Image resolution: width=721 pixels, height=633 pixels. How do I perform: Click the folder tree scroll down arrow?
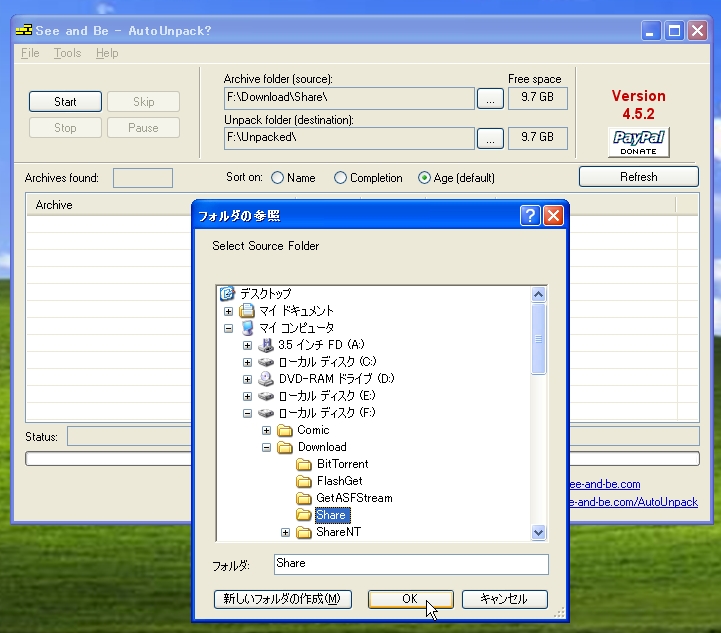click(x=538, y=532)
